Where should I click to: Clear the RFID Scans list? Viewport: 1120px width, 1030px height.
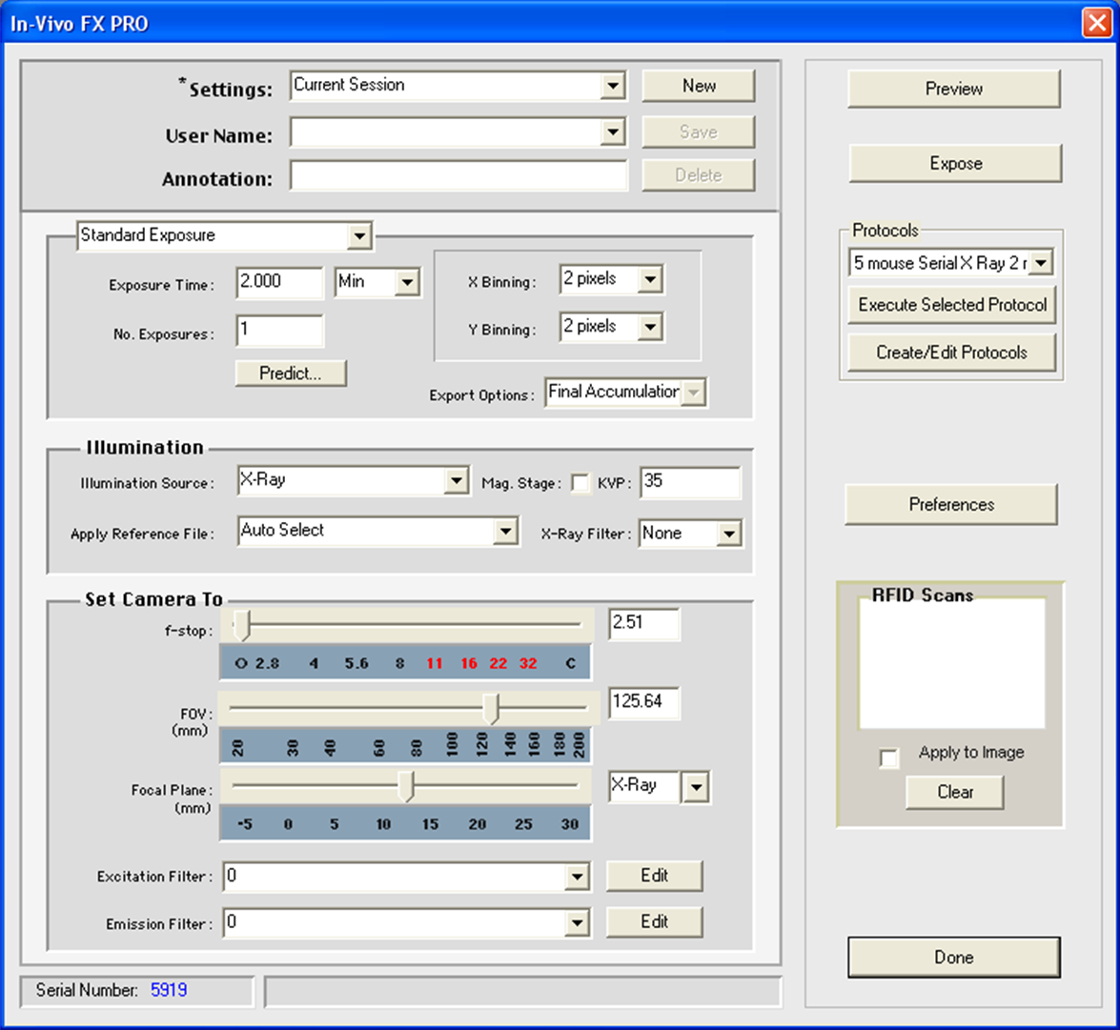[954, 792]
